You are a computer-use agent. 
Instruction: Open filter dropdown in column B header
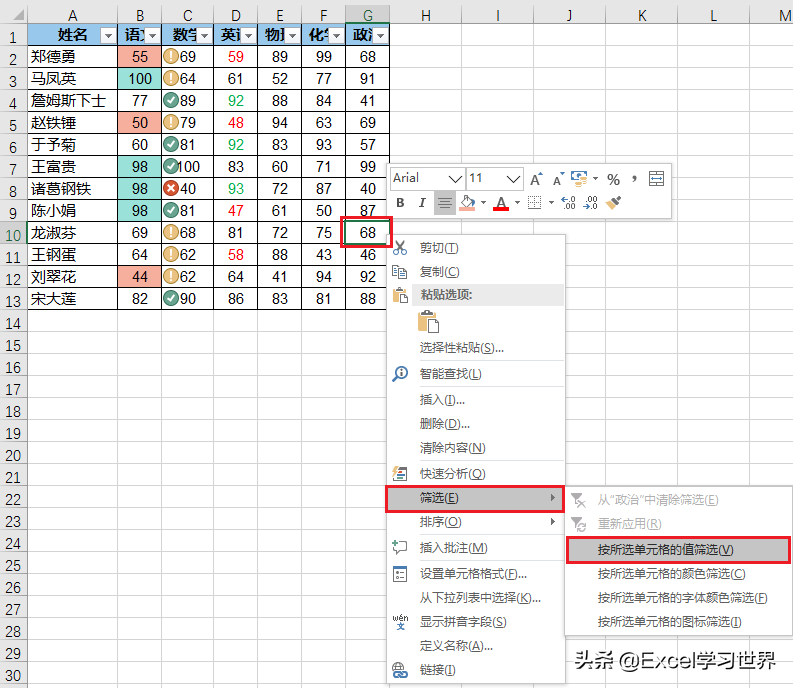coord(153,35)
